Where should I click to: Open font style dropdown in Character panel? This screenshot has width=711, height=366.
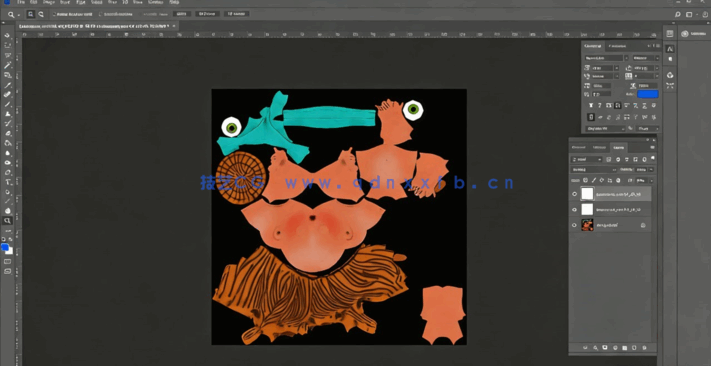(x=646, y=58)
